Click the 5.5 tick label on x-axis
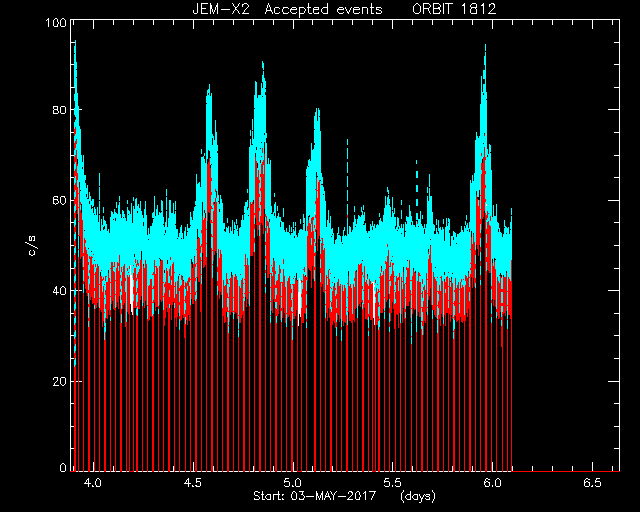The image size is (640, 512). [393, 483]
